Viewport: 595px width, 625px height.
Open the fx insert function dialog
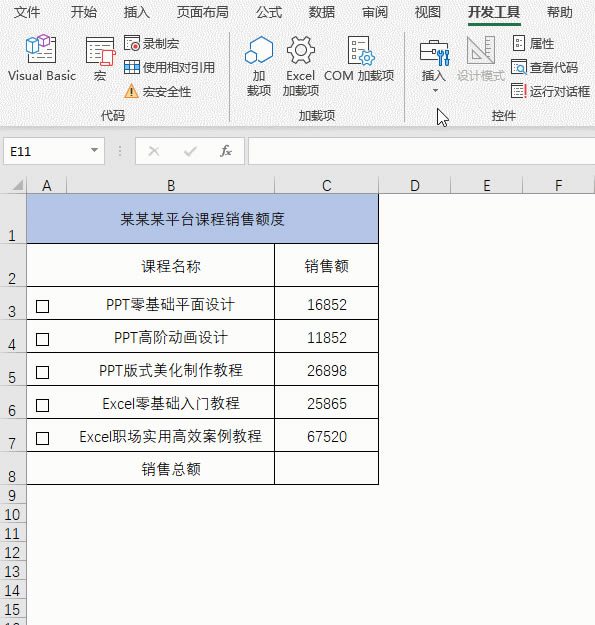(x=226, y=151)
